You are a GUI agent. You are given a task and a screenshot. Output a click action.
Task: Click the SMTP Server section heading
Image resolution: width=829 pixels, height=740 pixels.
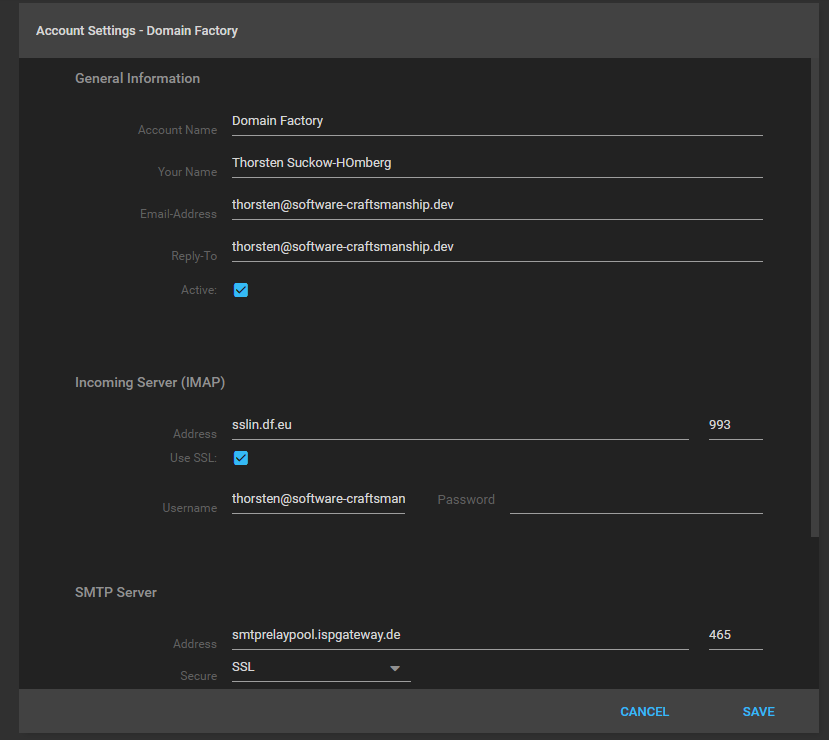tap(116, 593)
